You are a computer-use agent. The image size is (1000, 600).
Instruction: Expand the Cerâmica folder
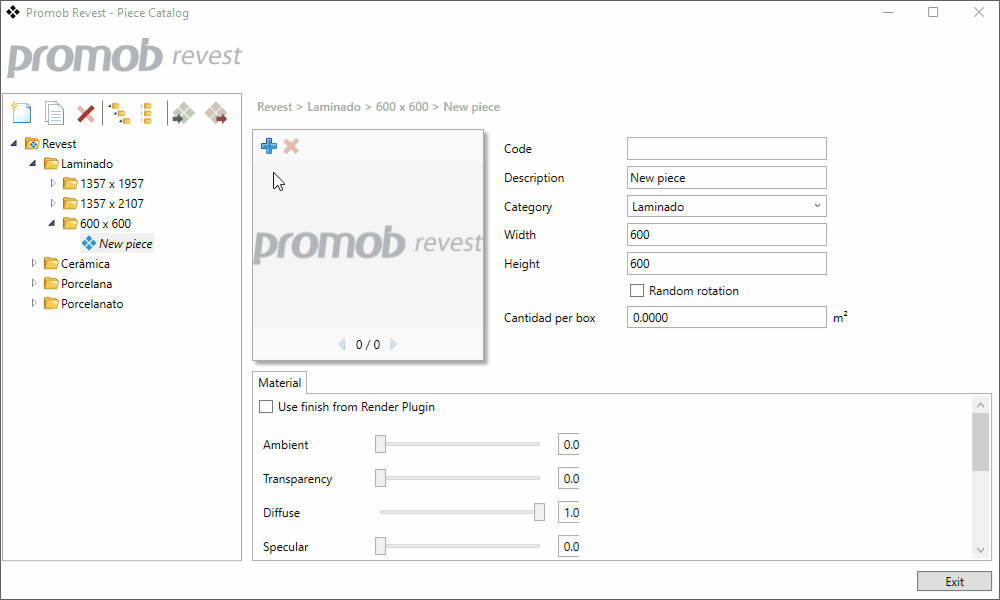[x=34, y=263]
